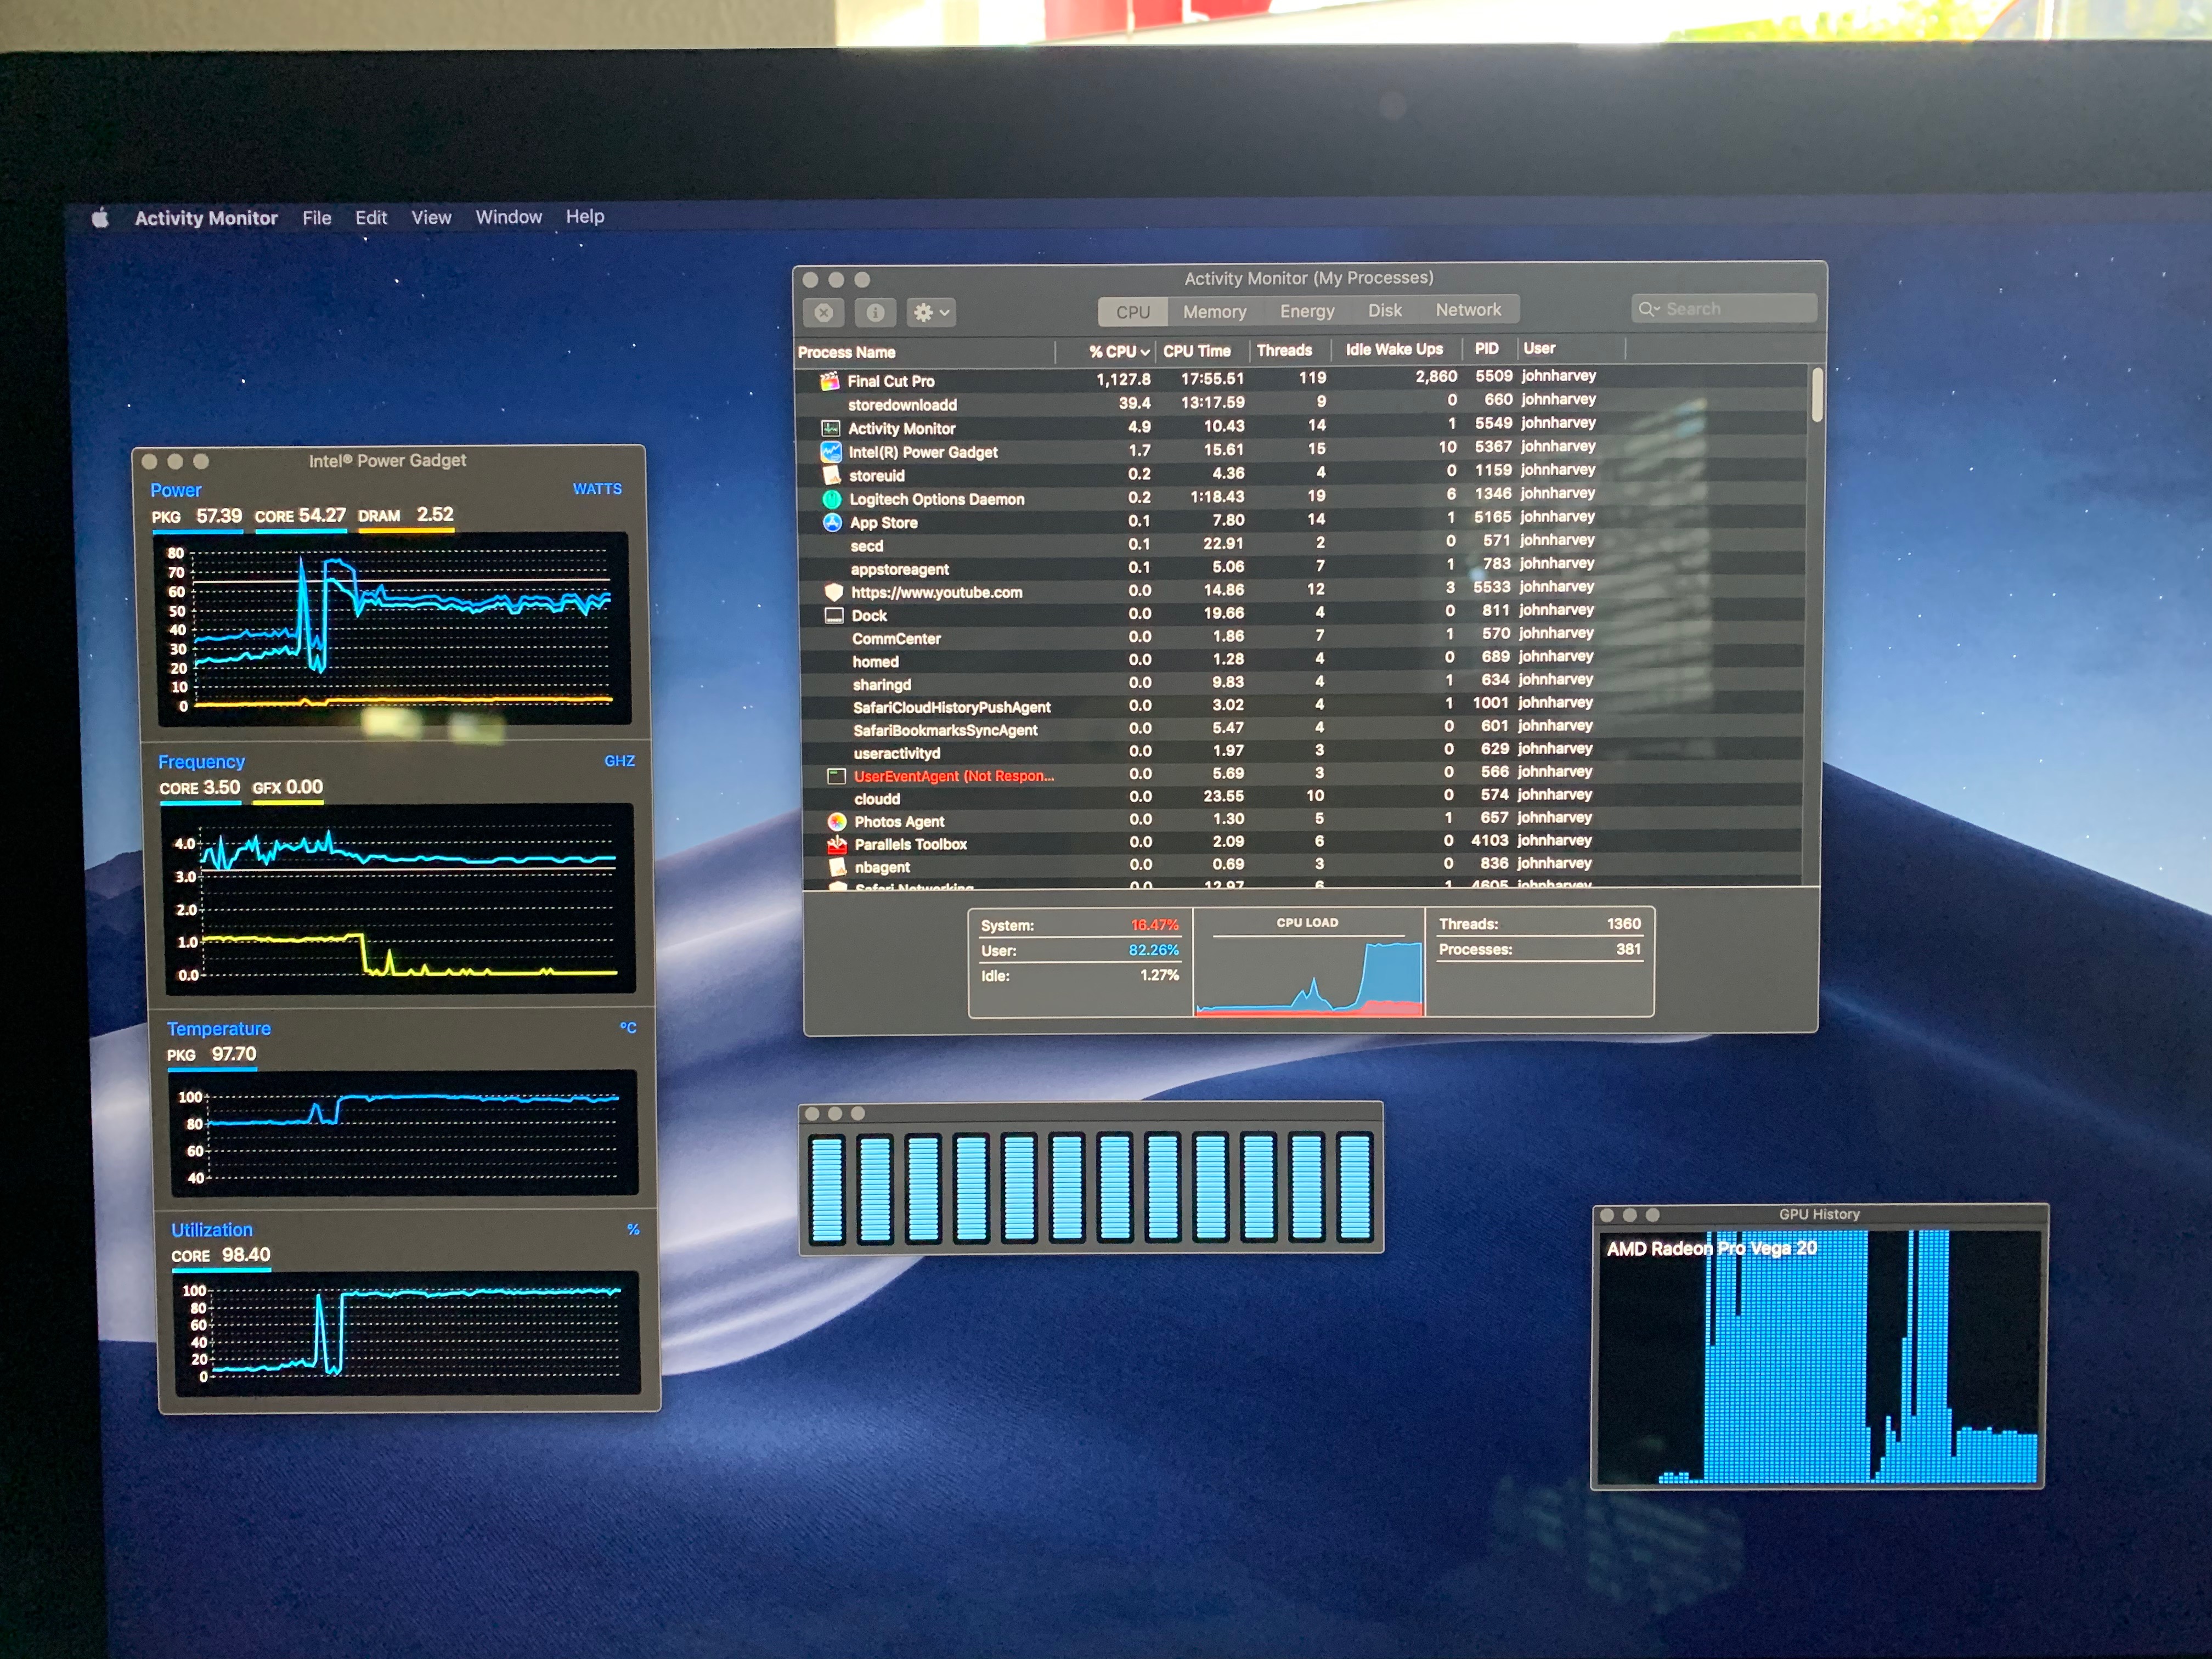
Task: Open the gear action dropdown
Action: pos(931,313)
